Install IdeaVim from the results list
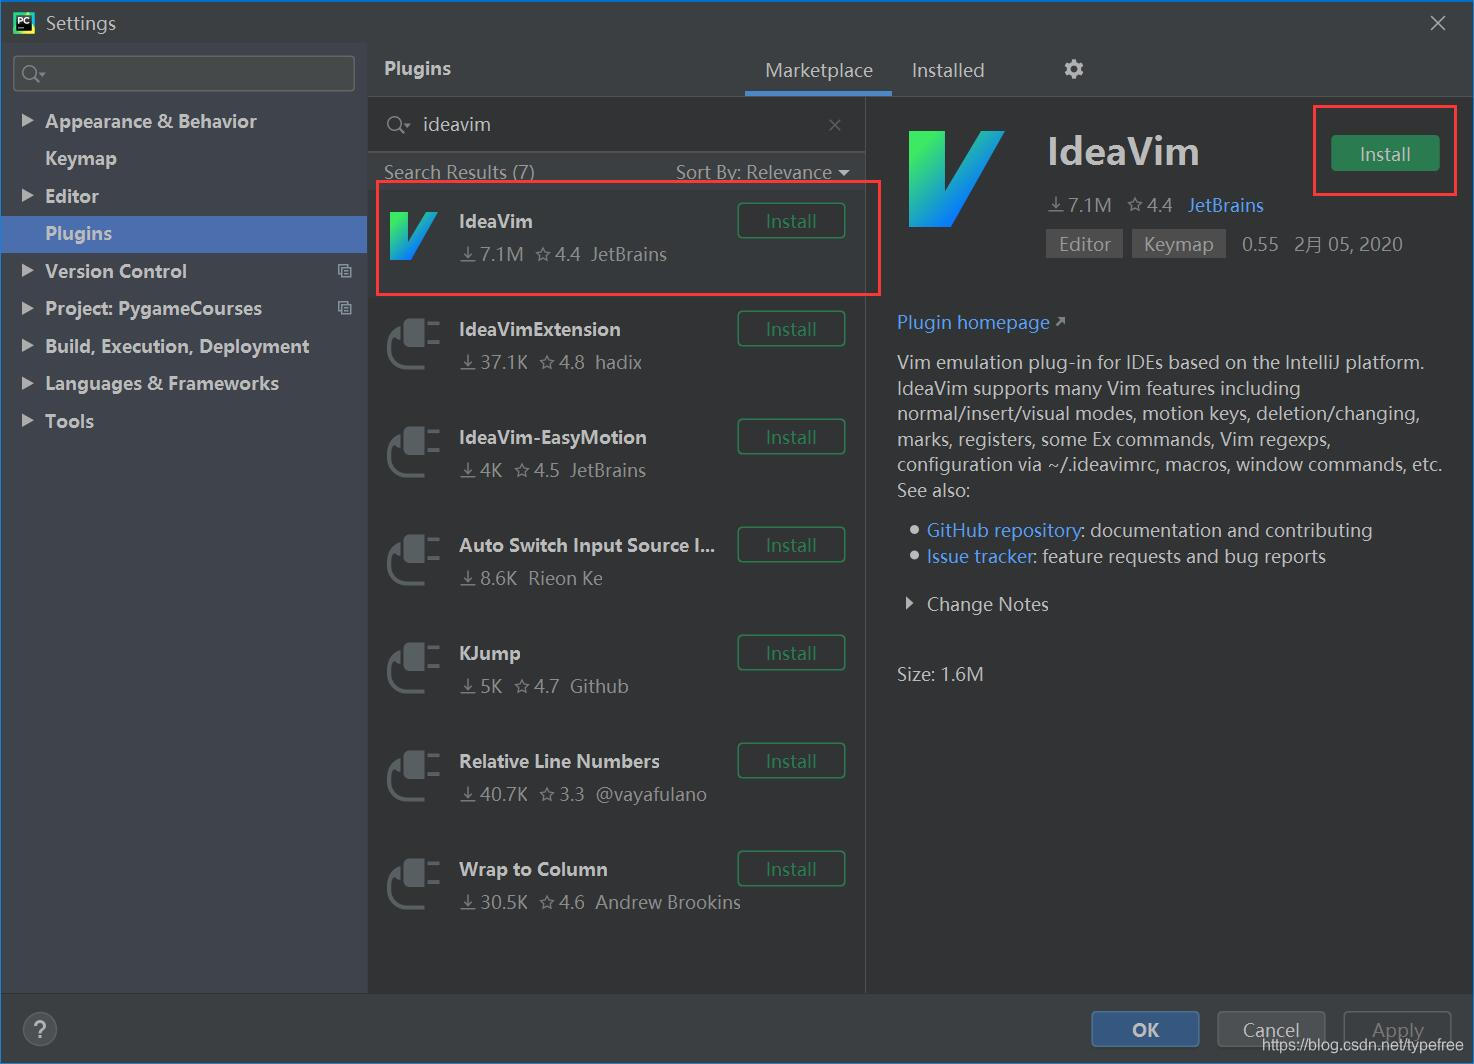The width and height of the screenshot is (1474, 1064). [x=791, y=221]
